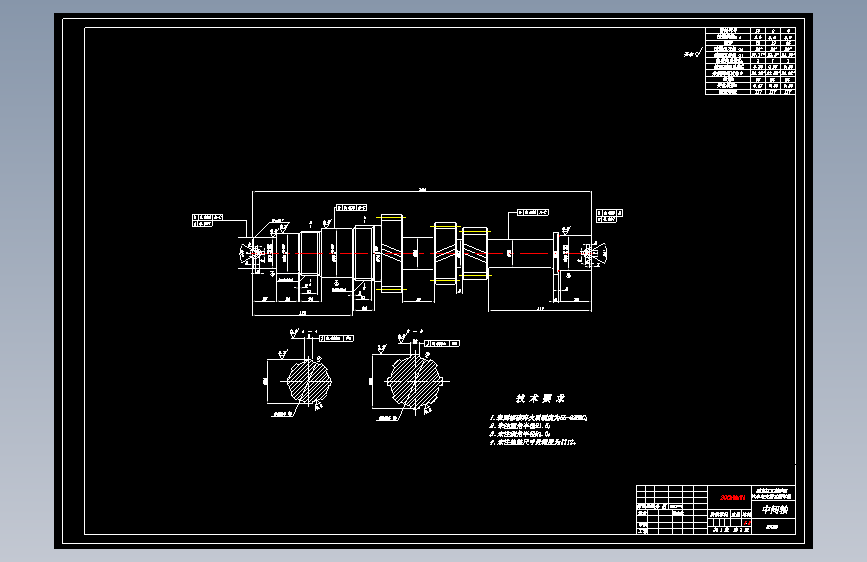Click the 技术要求 heading text
The image size is (867, 562).
point(540,398)
